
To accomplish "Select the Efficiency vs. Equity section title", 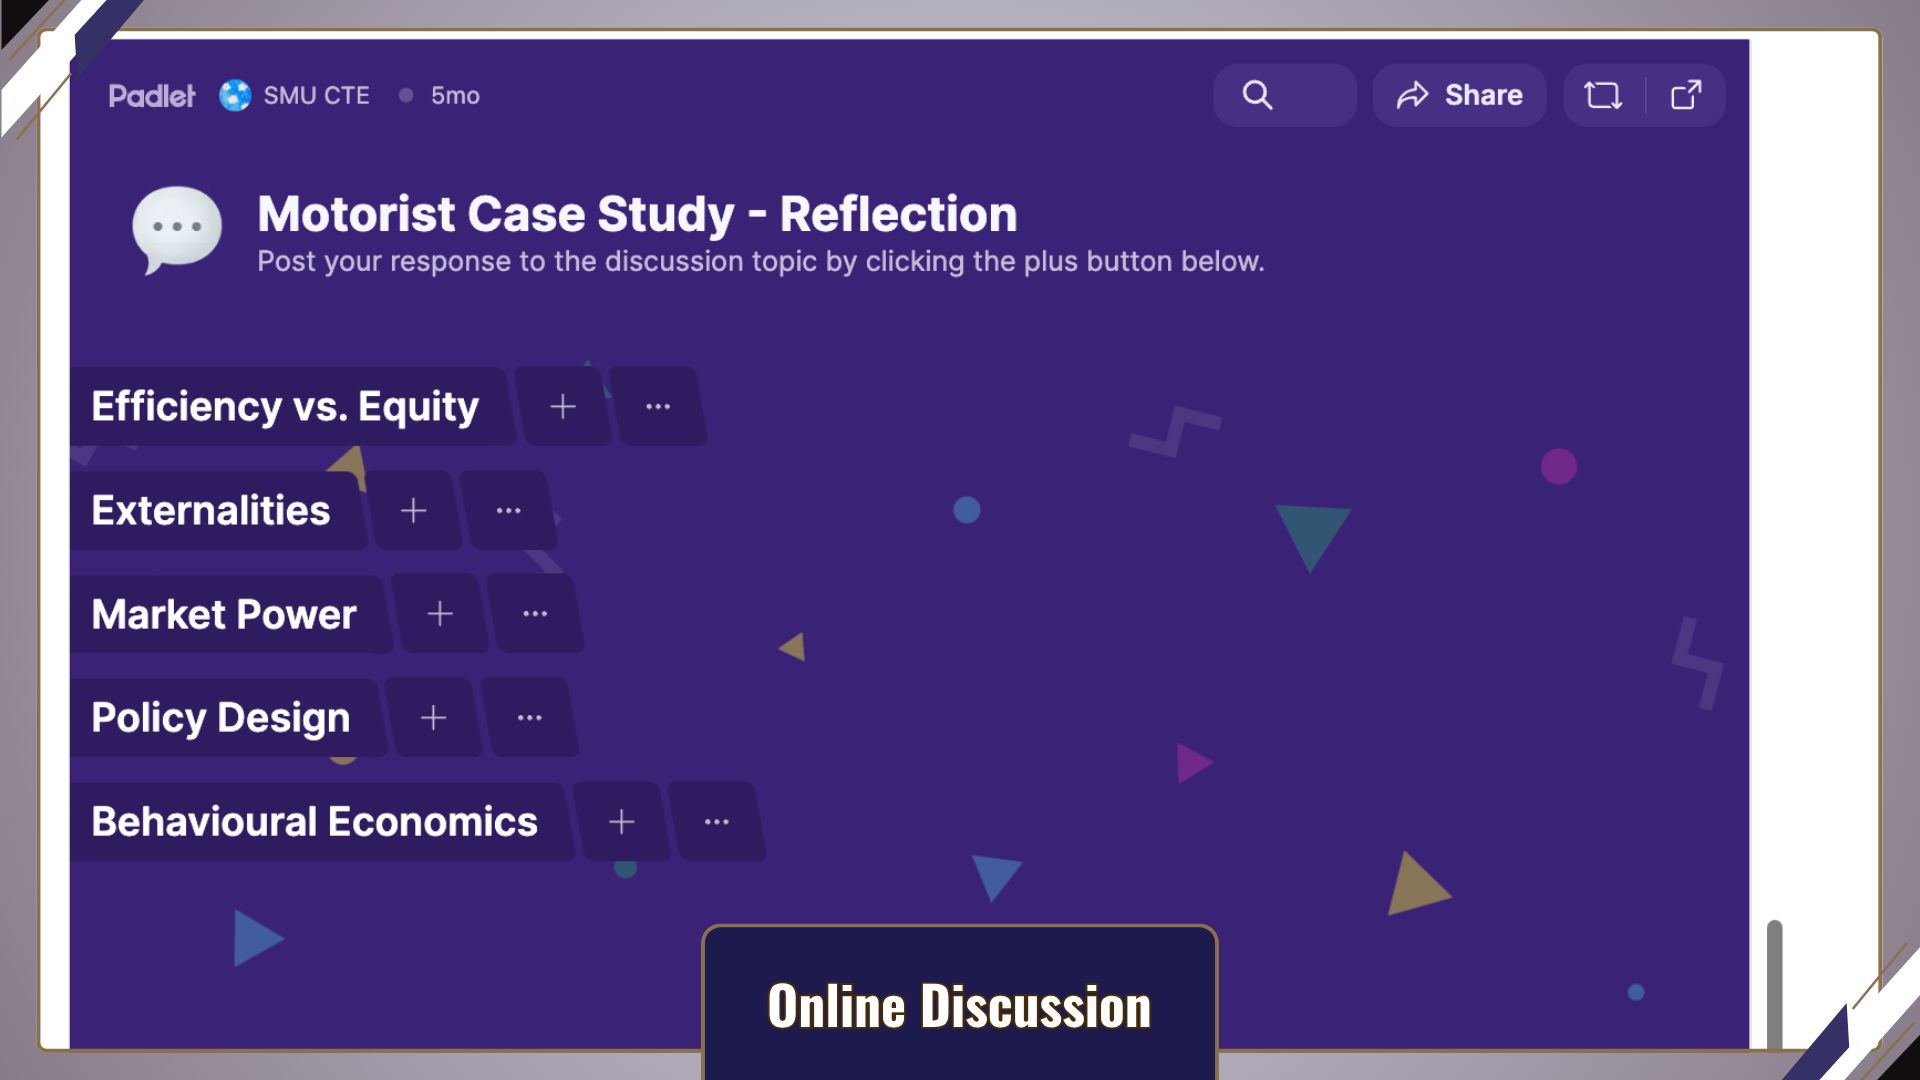I will [x=285, y=406].
